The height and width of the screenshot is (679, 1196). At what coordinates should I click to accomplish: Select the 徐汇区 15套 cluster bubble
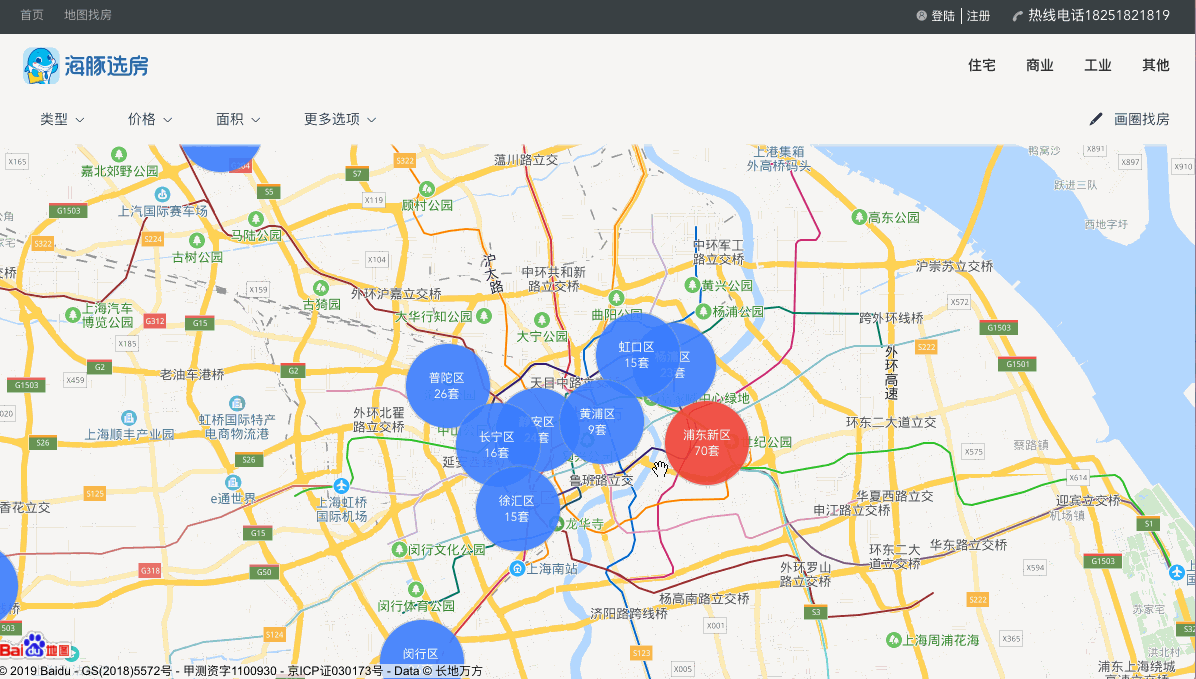pos(517,509)
